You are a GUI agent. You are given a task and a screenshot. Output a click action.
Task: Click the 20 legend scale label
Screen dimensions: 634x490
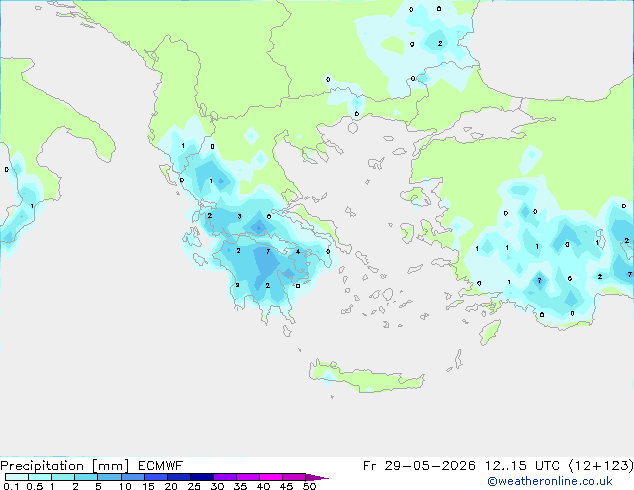[x=171, y=486]
